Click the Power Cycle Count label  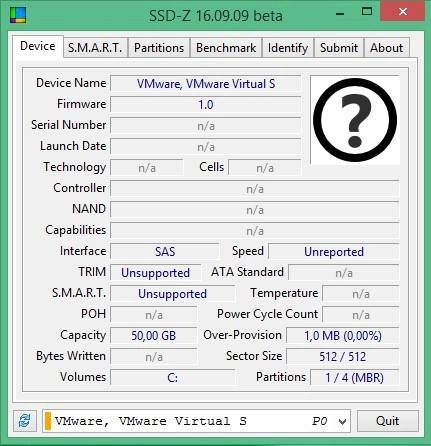[267, 314]
